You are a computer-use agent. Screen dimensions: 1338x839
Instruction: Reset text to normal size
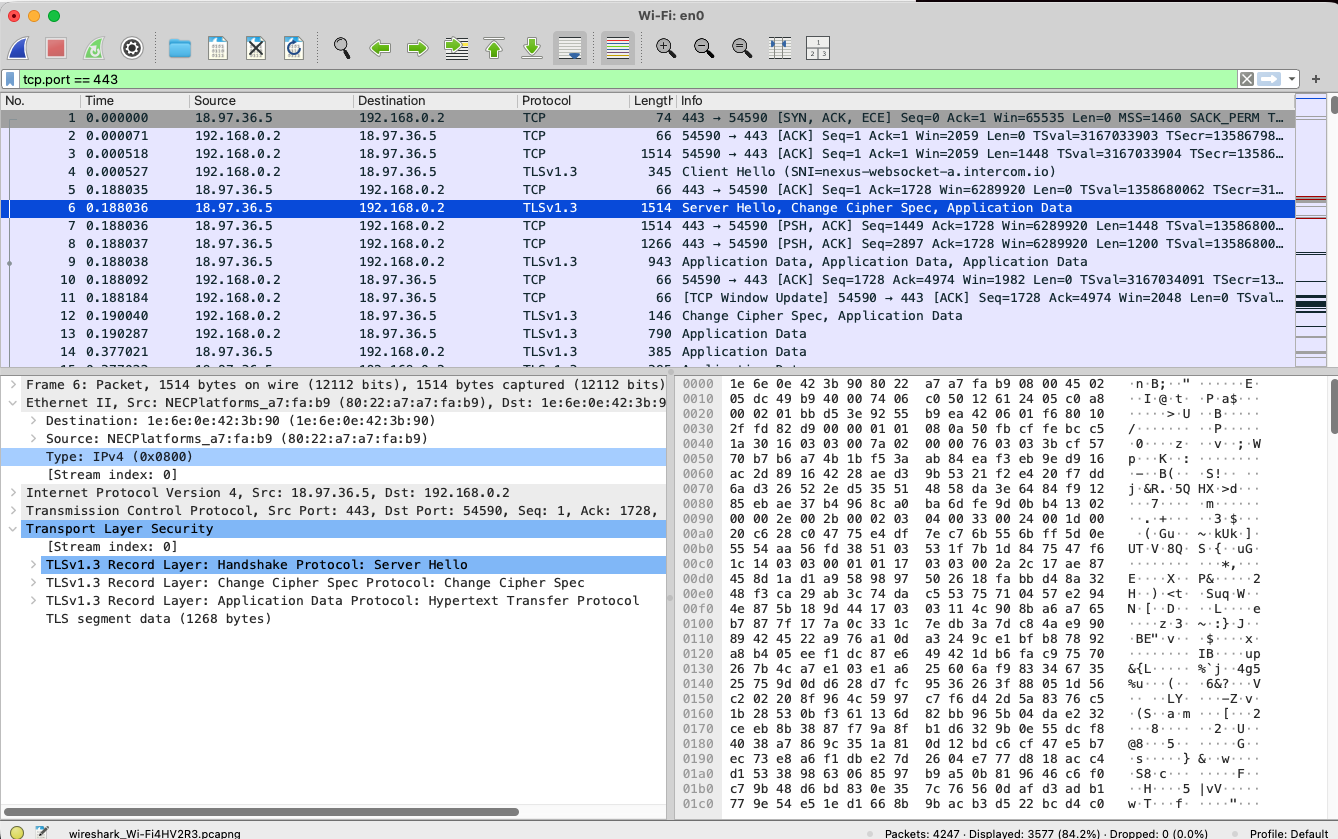click(742, 48)
